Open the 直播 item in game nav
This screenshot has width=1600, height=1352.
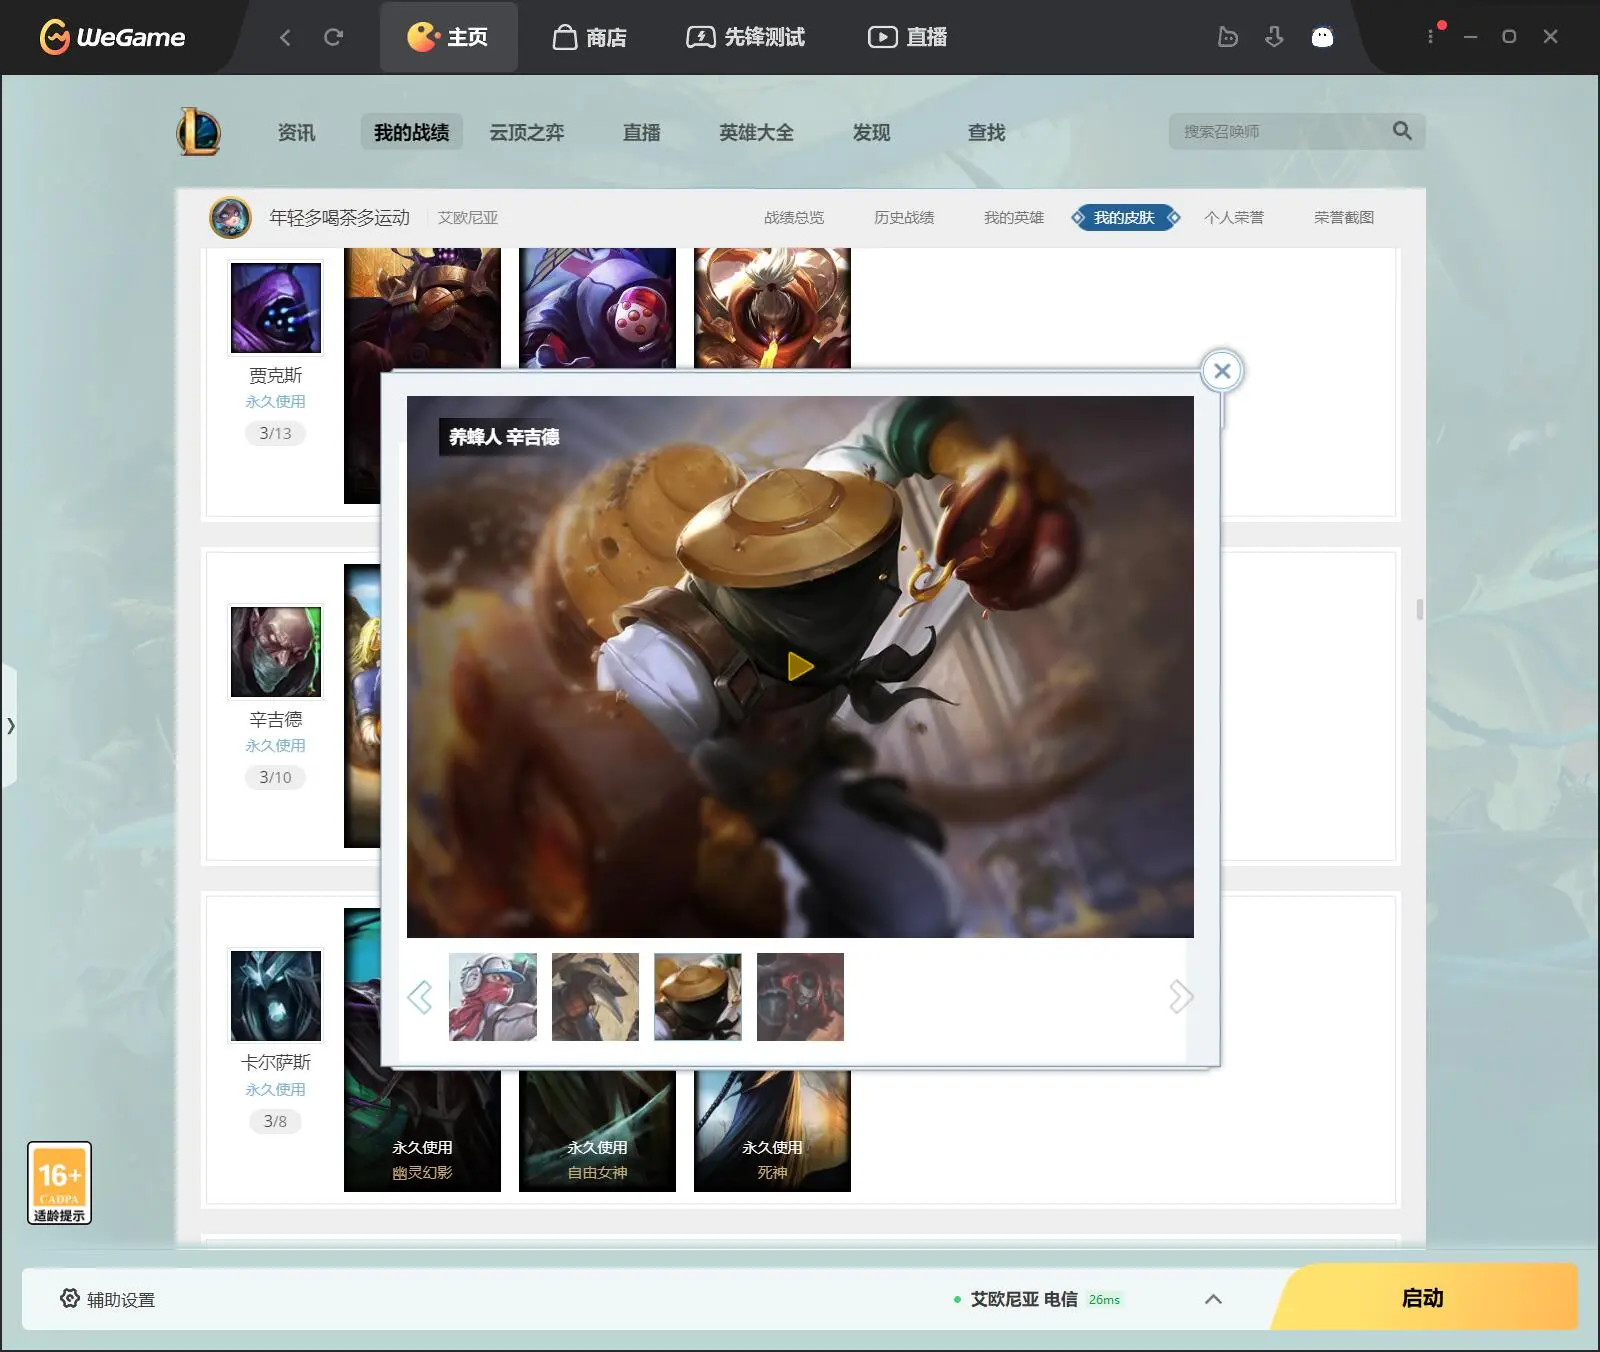pyautogui.click(x=641, y=132)
